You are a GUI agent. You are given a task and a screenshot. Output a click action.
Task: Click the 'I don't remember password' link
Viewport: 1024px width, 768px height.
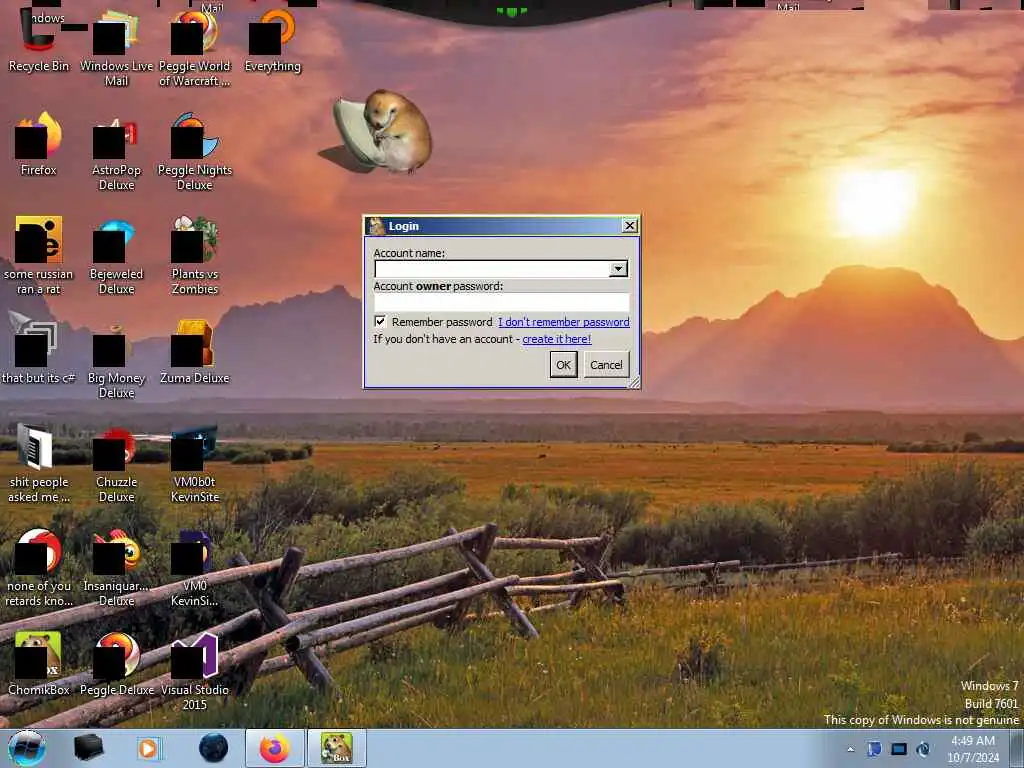[564, 322]
